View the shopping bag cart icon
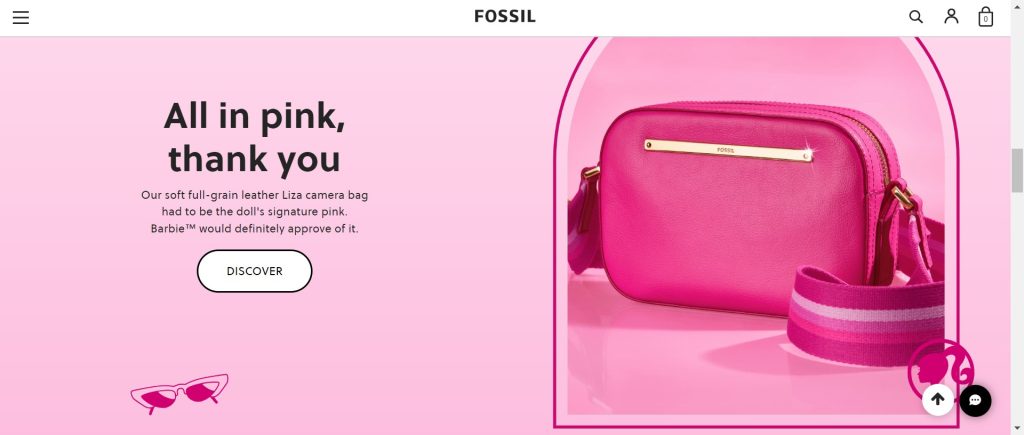Screen dimensions: 1024x435 point(985,17)
